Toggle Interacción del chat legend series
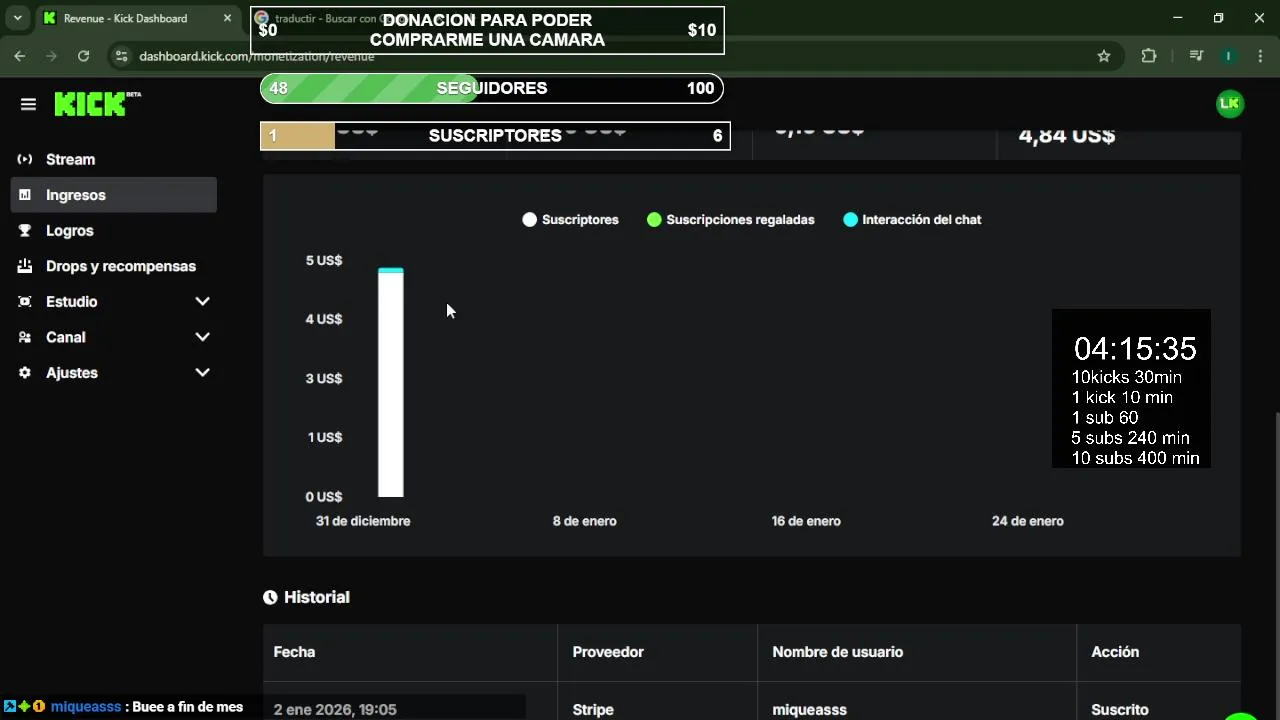1280x720 pixels. 911,219
